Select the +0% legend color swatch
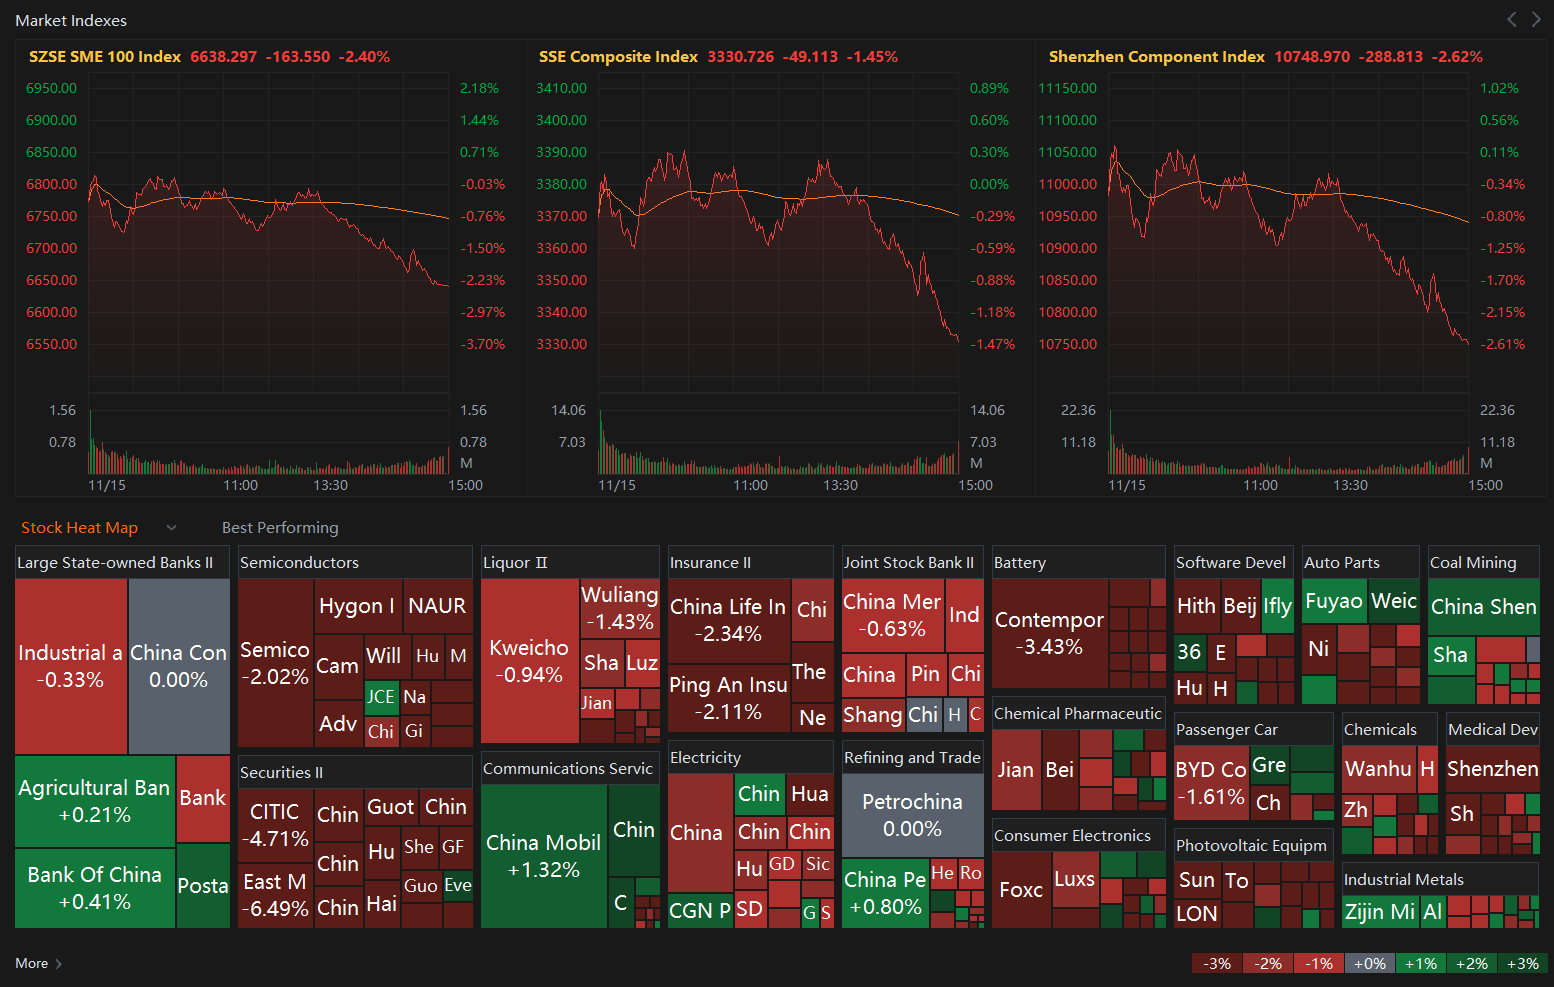This screenshot has height=987, width=1554. (x=1370, y=964)
